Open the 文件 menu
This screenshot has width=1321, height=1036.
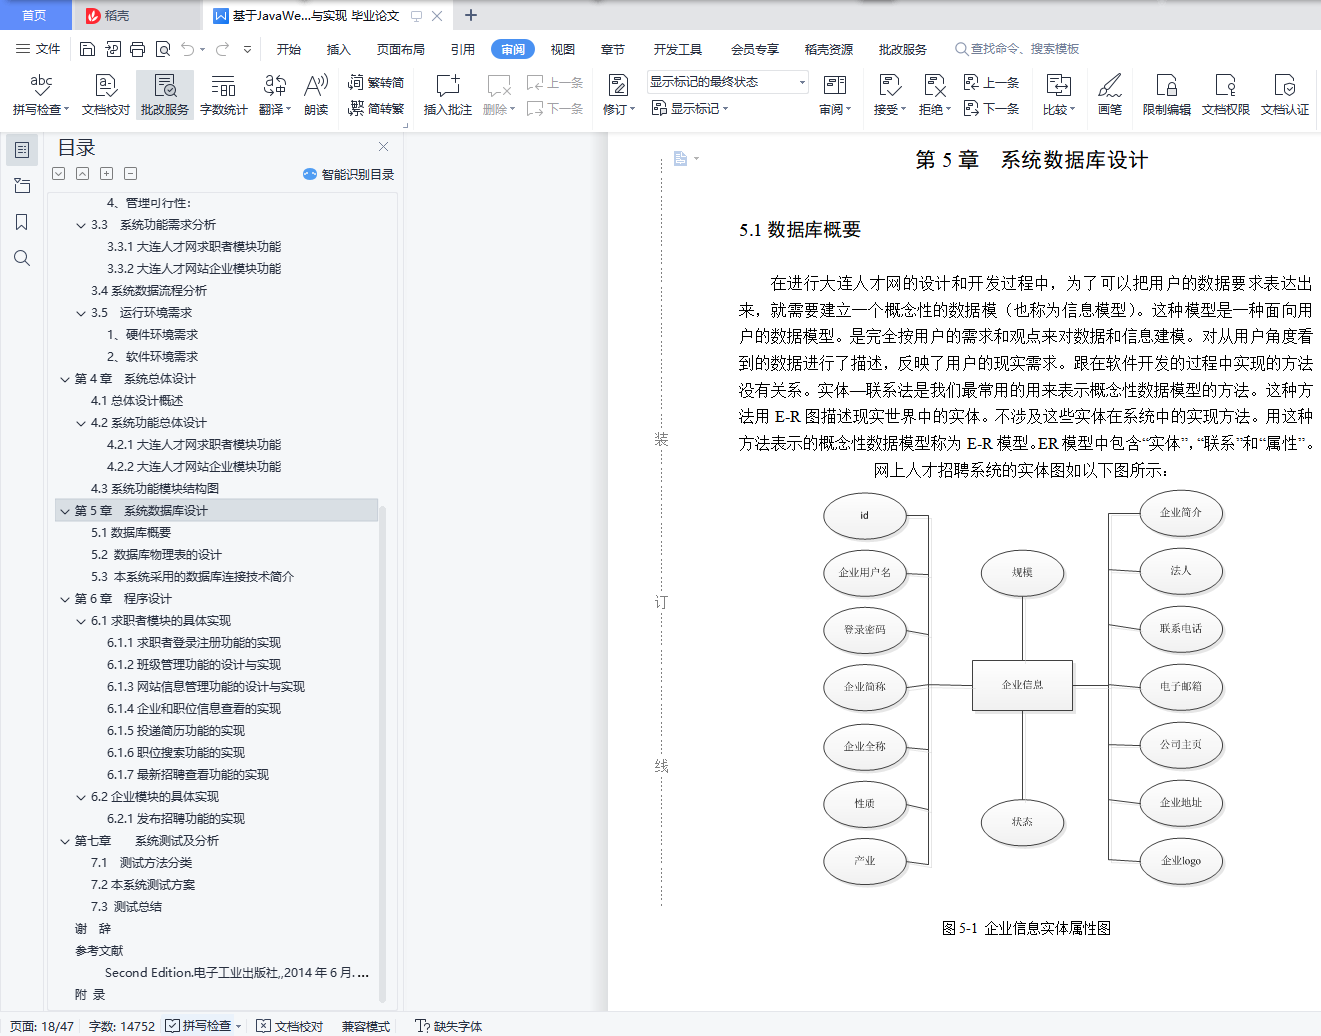point(38,49)
